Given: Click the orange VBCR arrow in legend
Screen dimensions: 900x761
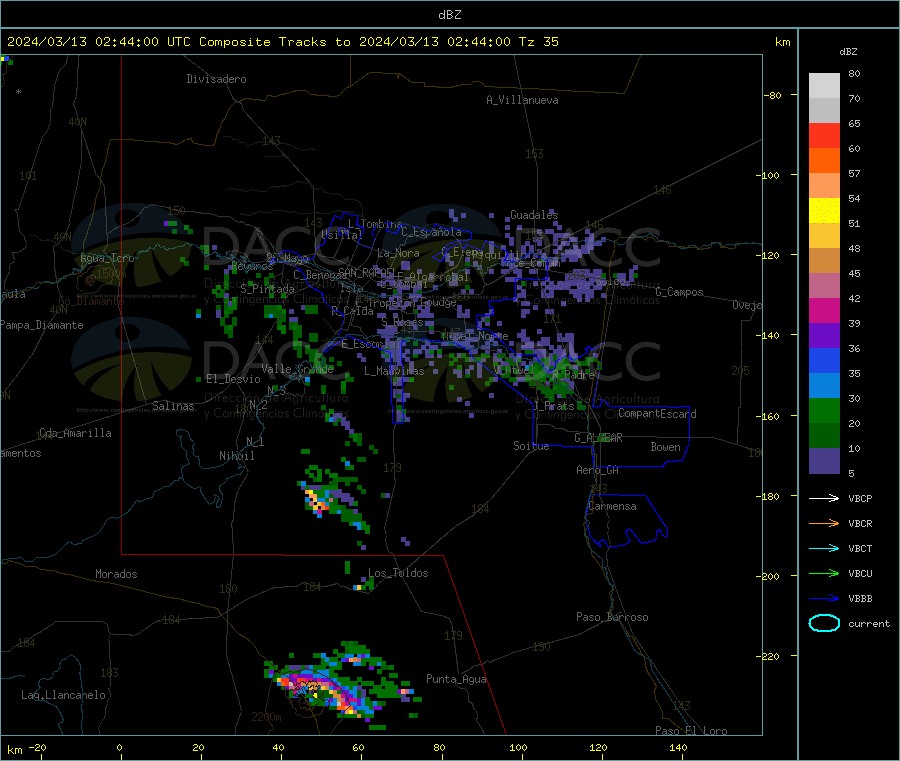Looking at the screenshot, I should pos(824,523).
